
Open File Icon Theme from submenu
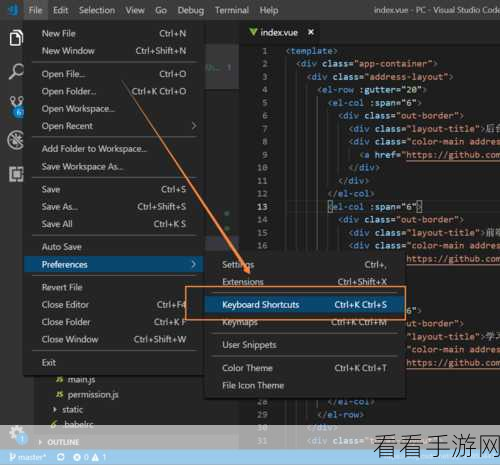(x=305, y=386)
